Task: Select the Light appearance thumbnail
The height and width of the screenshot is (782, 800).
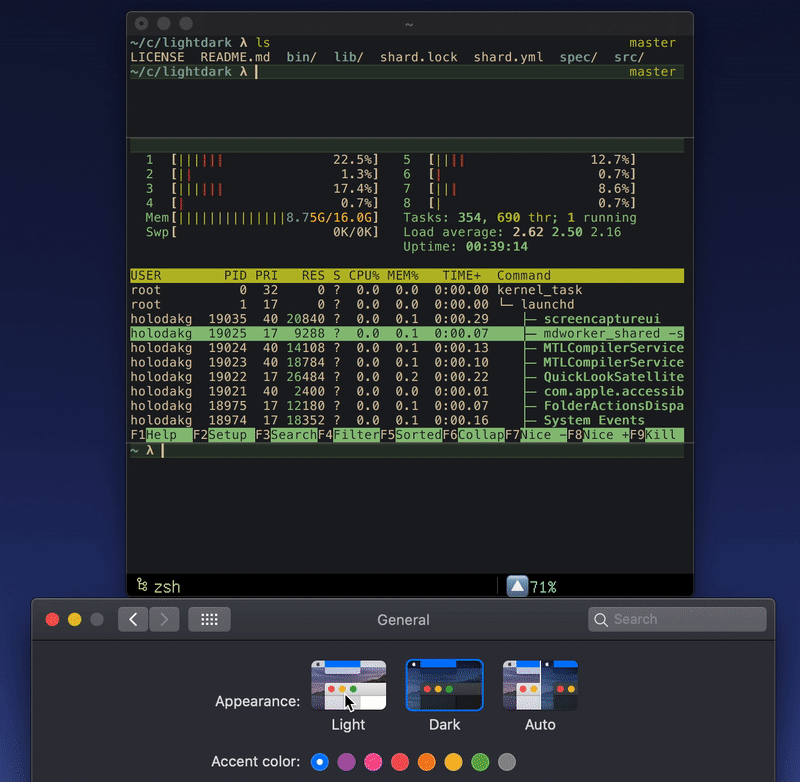Action: (348, 685)
